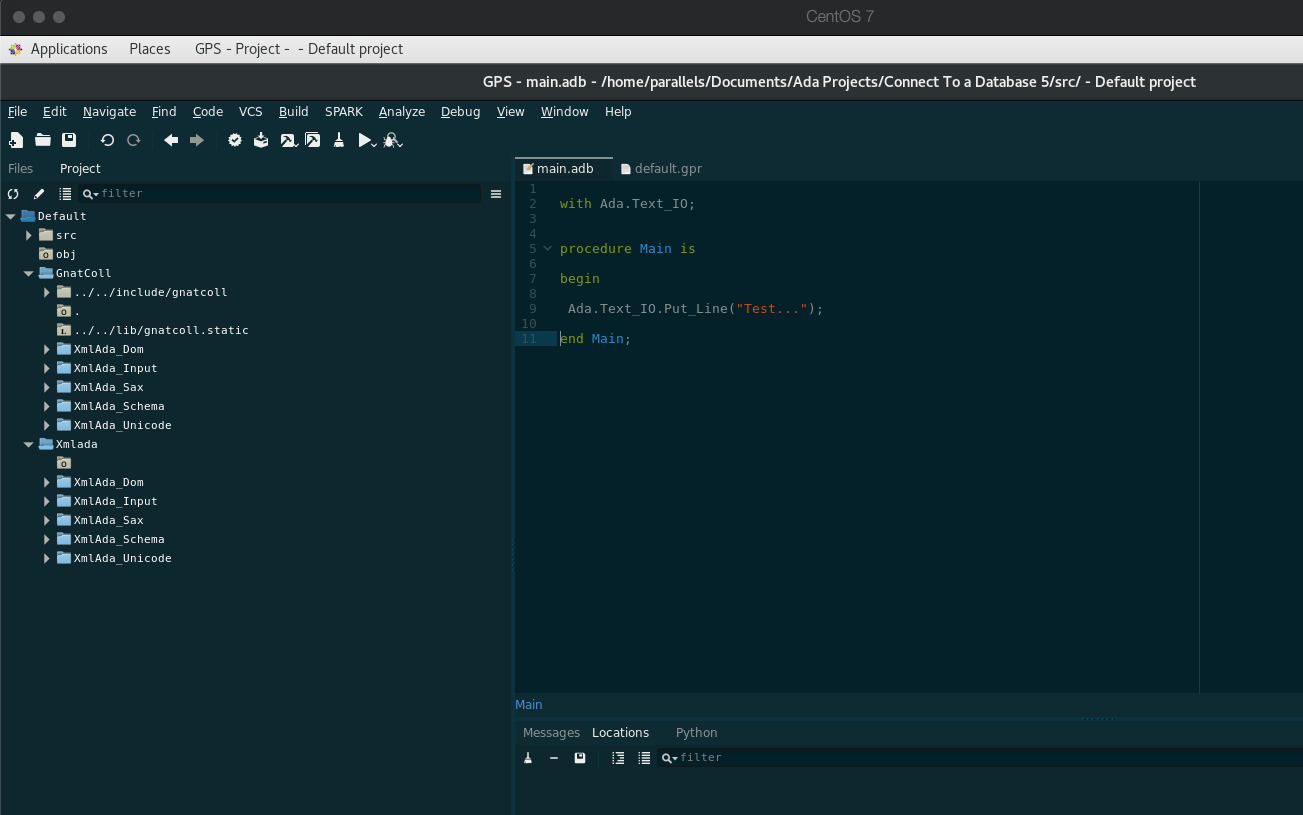Viewport: 1303px width, 815px height.
Task: Start the debugger with the bug icon
Action: [392, 141]
